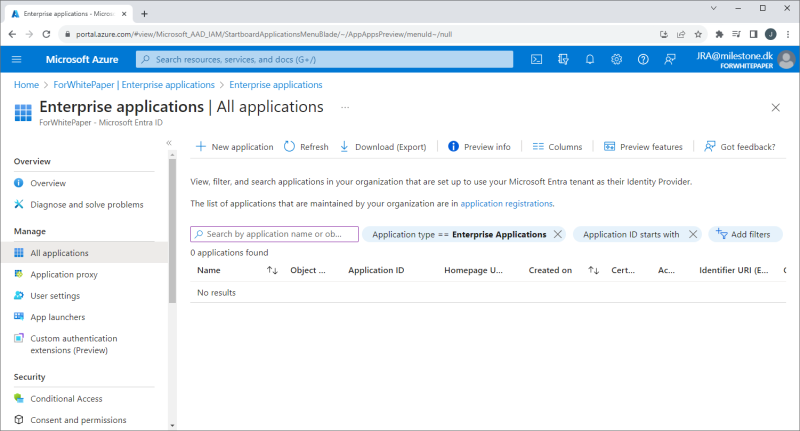Collapse the left navigation menu
Screen dimensions: 800x431
pos(169,143)
